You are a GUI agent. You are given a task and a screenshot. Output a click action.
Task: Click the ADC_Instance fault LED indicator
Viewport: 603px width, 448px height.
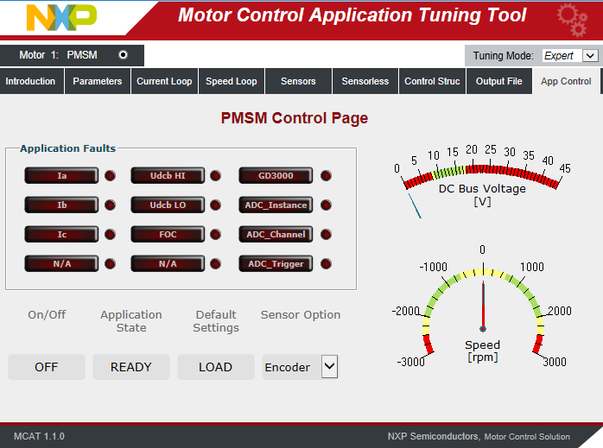click(x=326, y=205)
